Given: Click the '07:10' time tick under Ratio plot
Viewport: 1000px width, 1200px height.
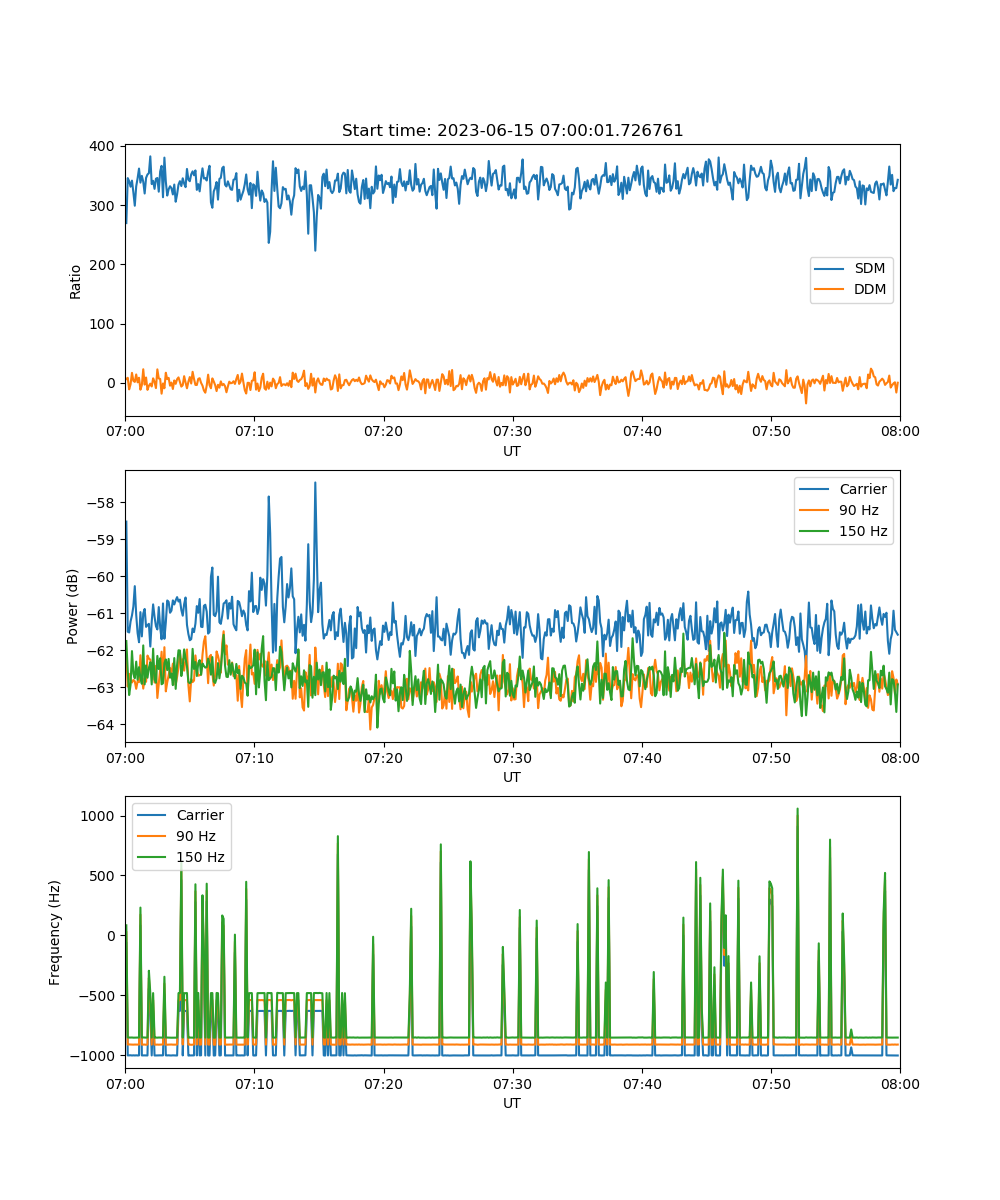Looking at the screenshot, I should [254, 431].
